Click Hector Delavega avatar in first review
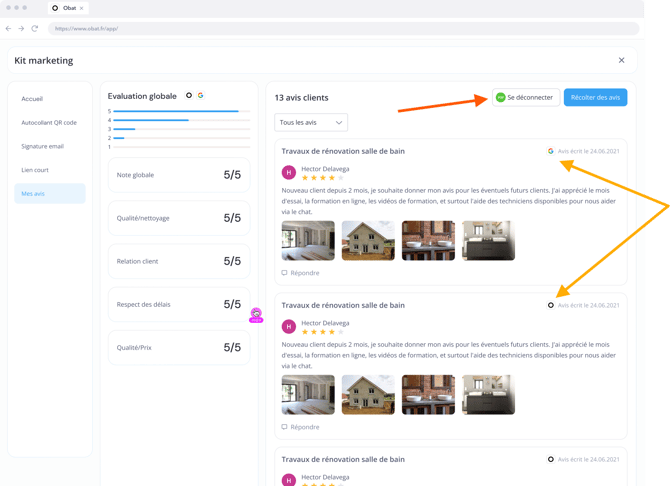Screen dimensions: 670x486 click(289, 172)
